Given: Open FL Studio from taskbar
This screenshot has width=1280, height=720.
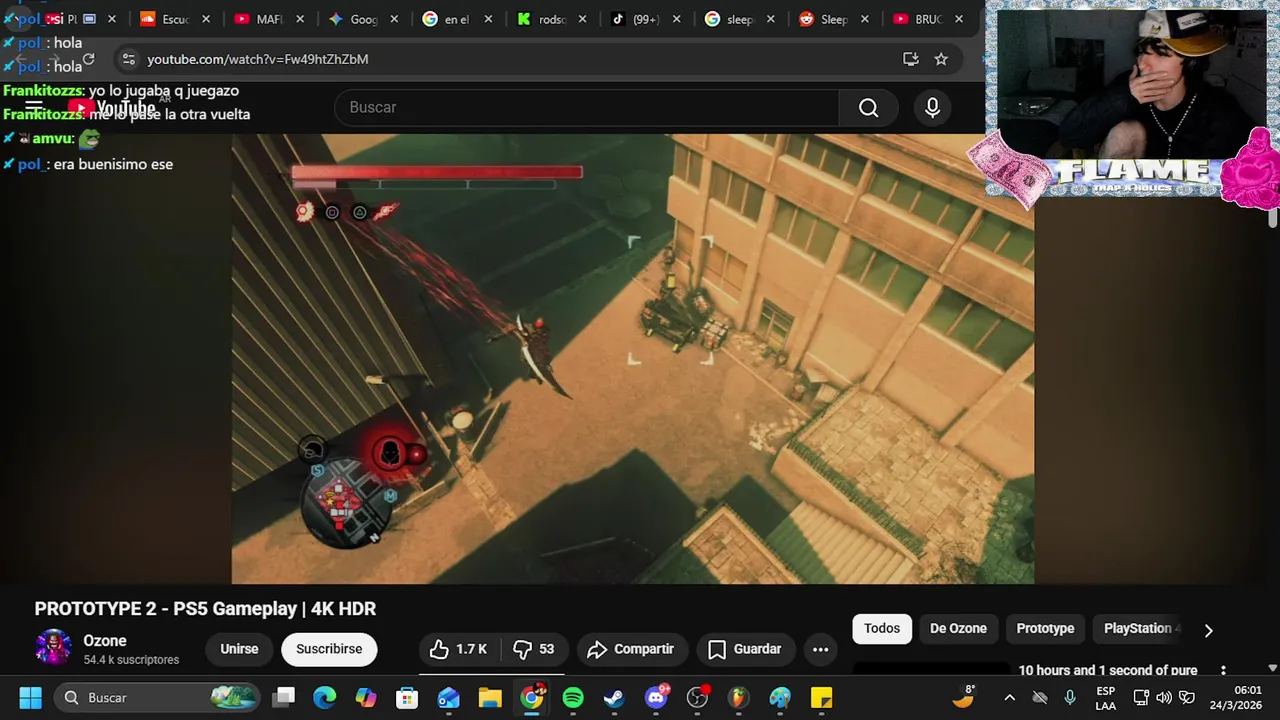Looking at the screenshot, I should pos(738,697).
